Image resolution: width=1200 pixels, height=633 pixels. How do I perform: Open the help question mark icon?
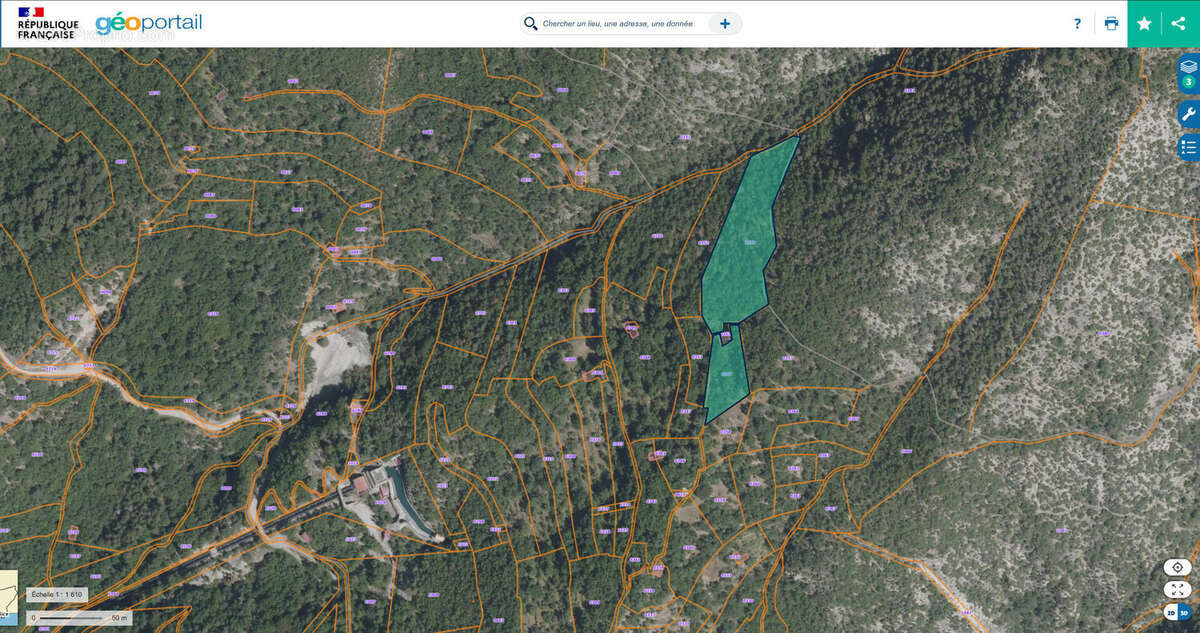[x=1077, y=24]
